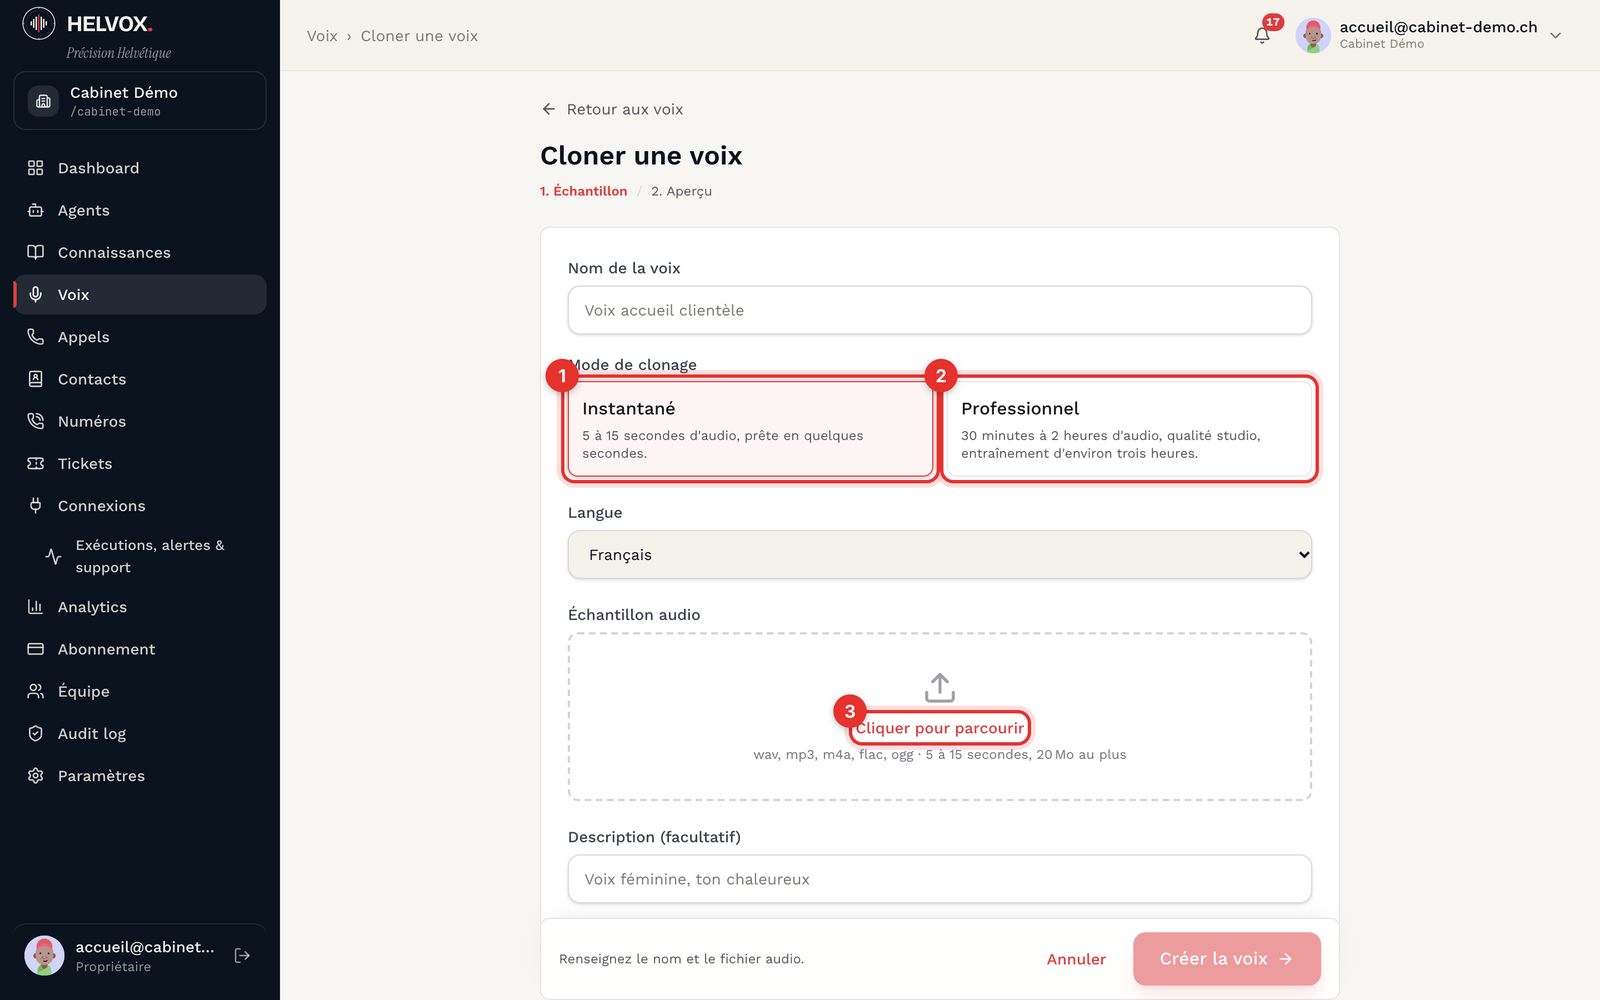Click the Équipe people icon
The image size is (1600, 1000).
pyautogui.click(x=36, y=691)
